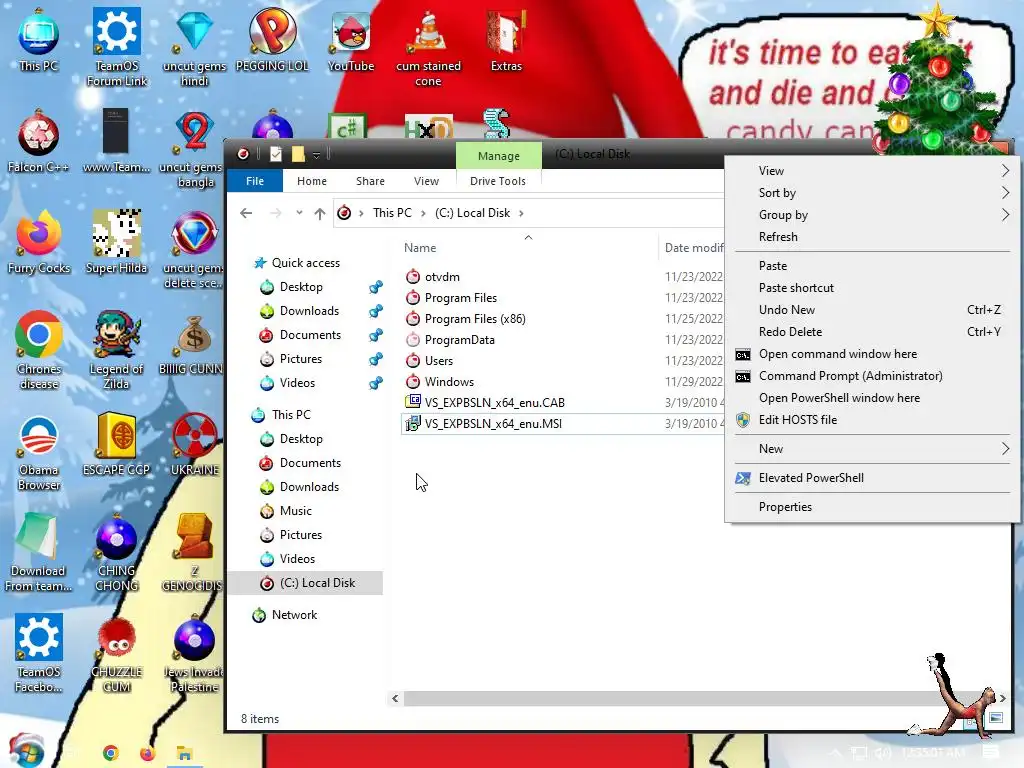Choose Undo New in context menu
The width and height of the screenshot is (1024, 768).
point(872,310)
